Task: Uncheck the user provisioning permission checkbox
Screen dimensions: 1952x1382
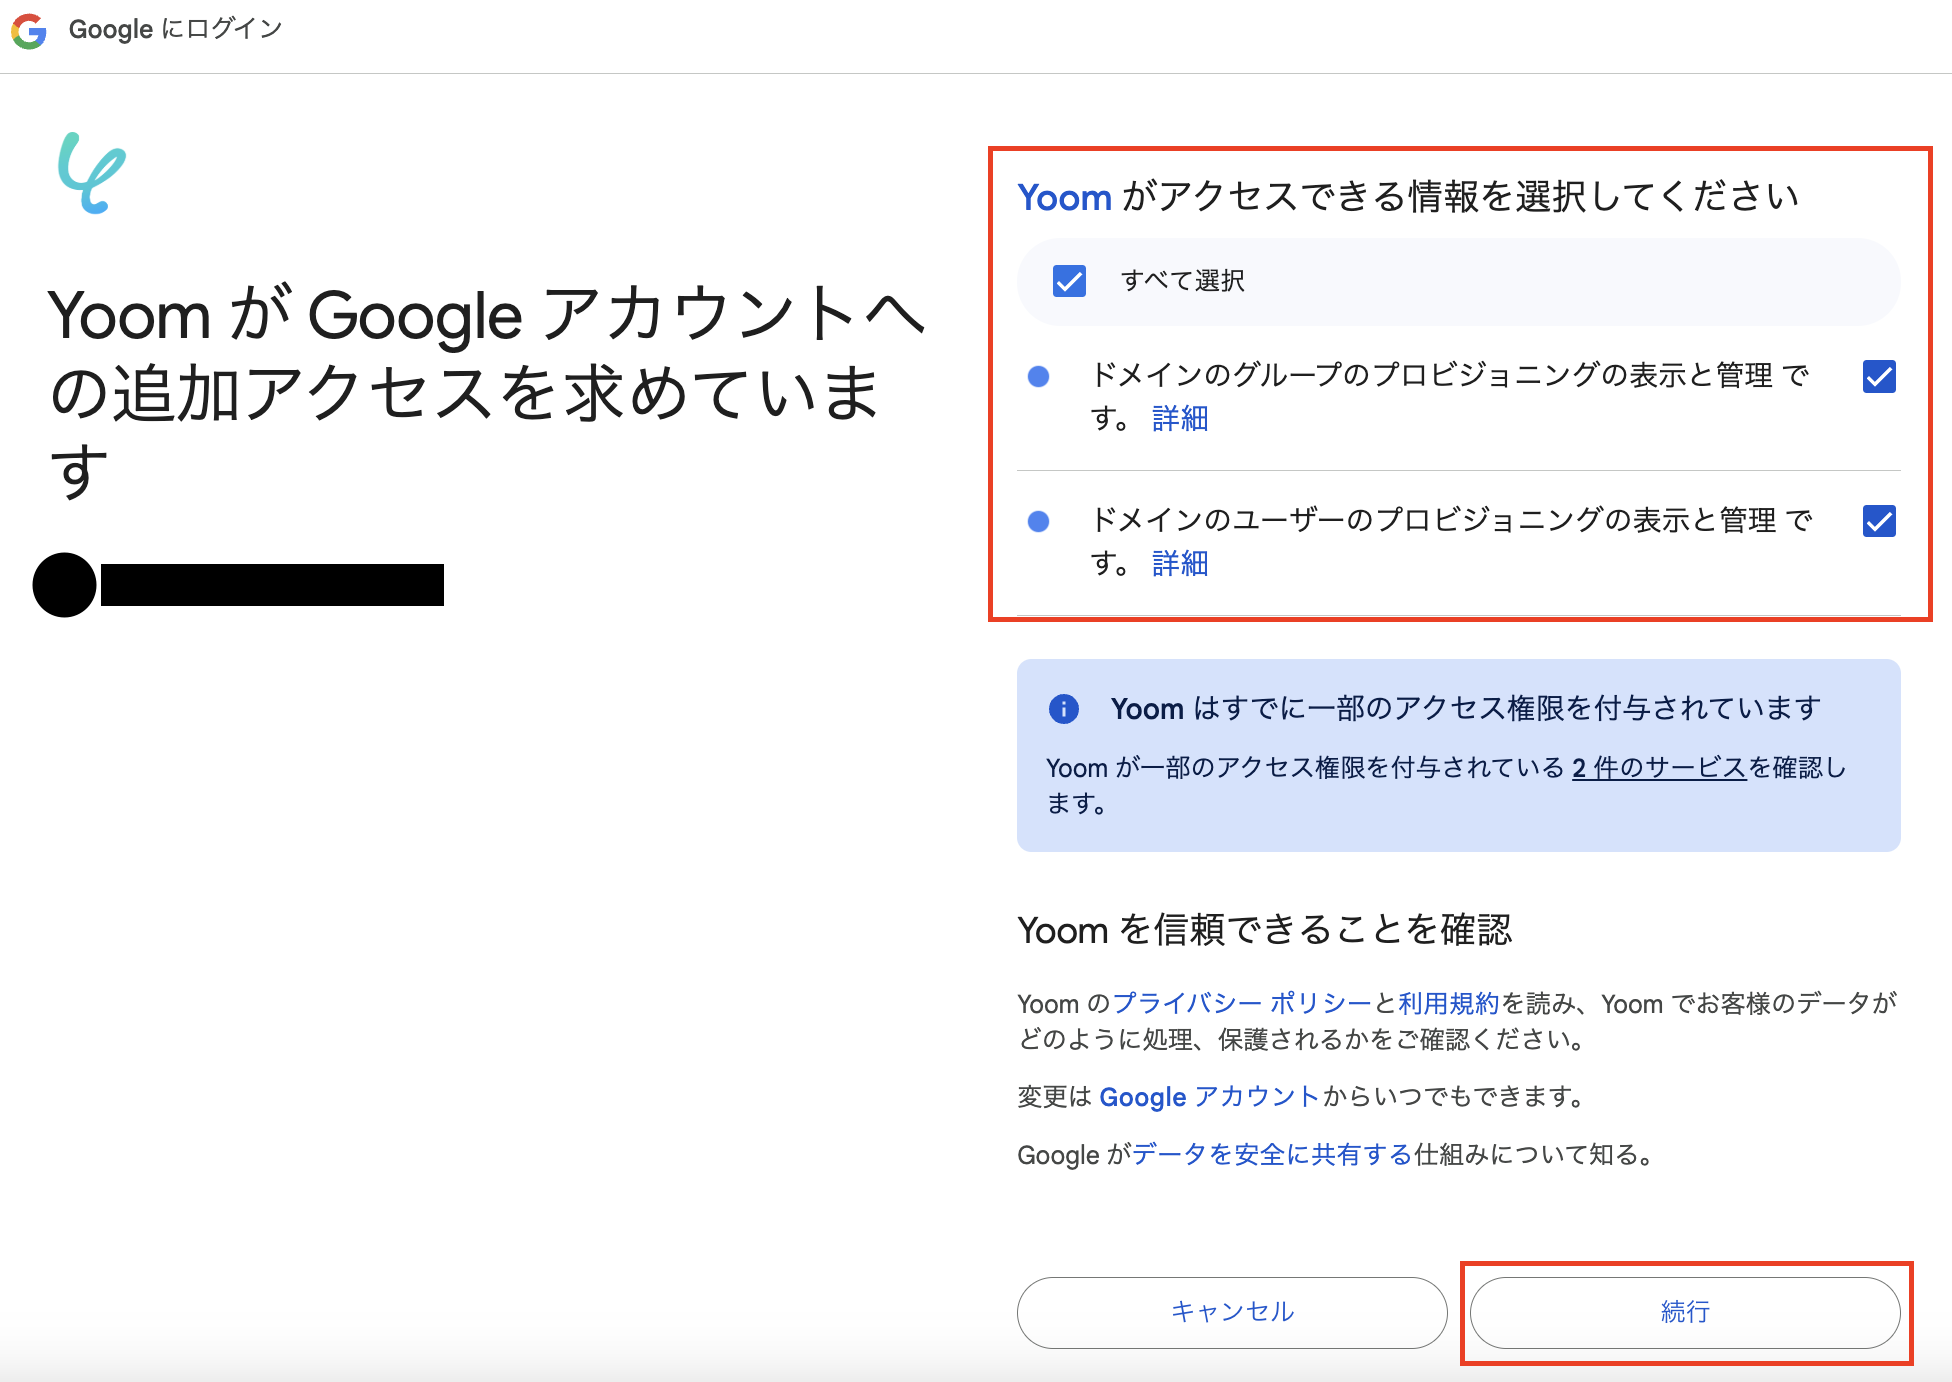Action: pyautogui.click(x=1879, y=521)
